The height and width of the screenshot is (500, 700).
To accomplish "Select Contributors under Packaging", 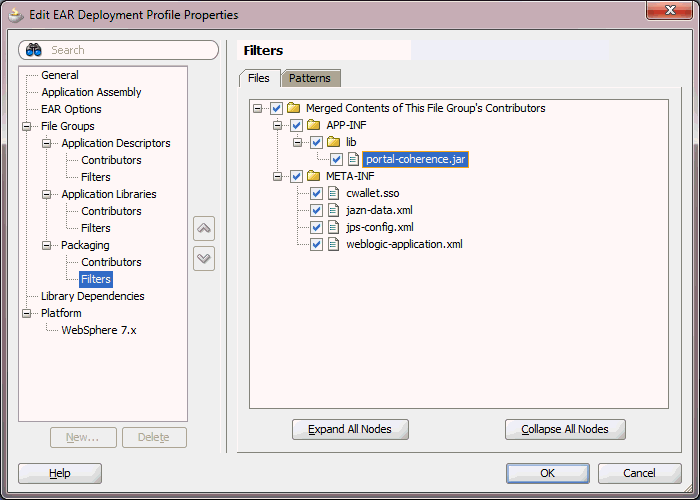I will coord(111,262).
